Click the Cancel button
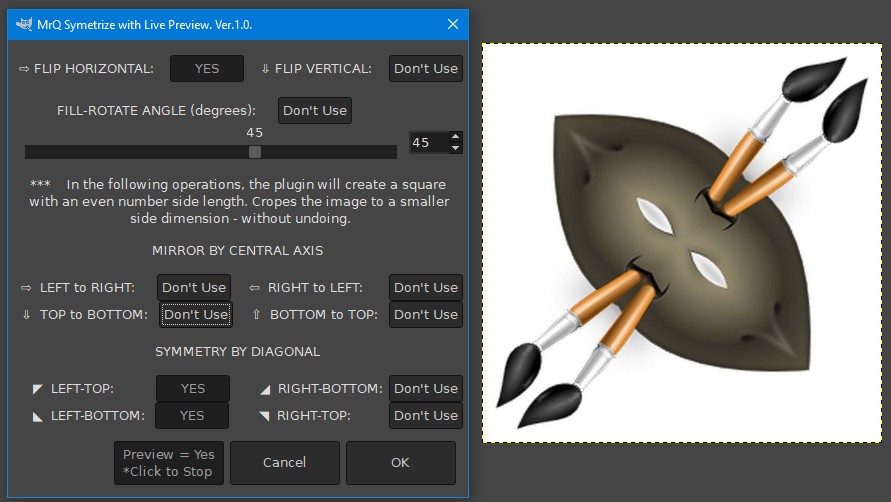 (285, 463)
